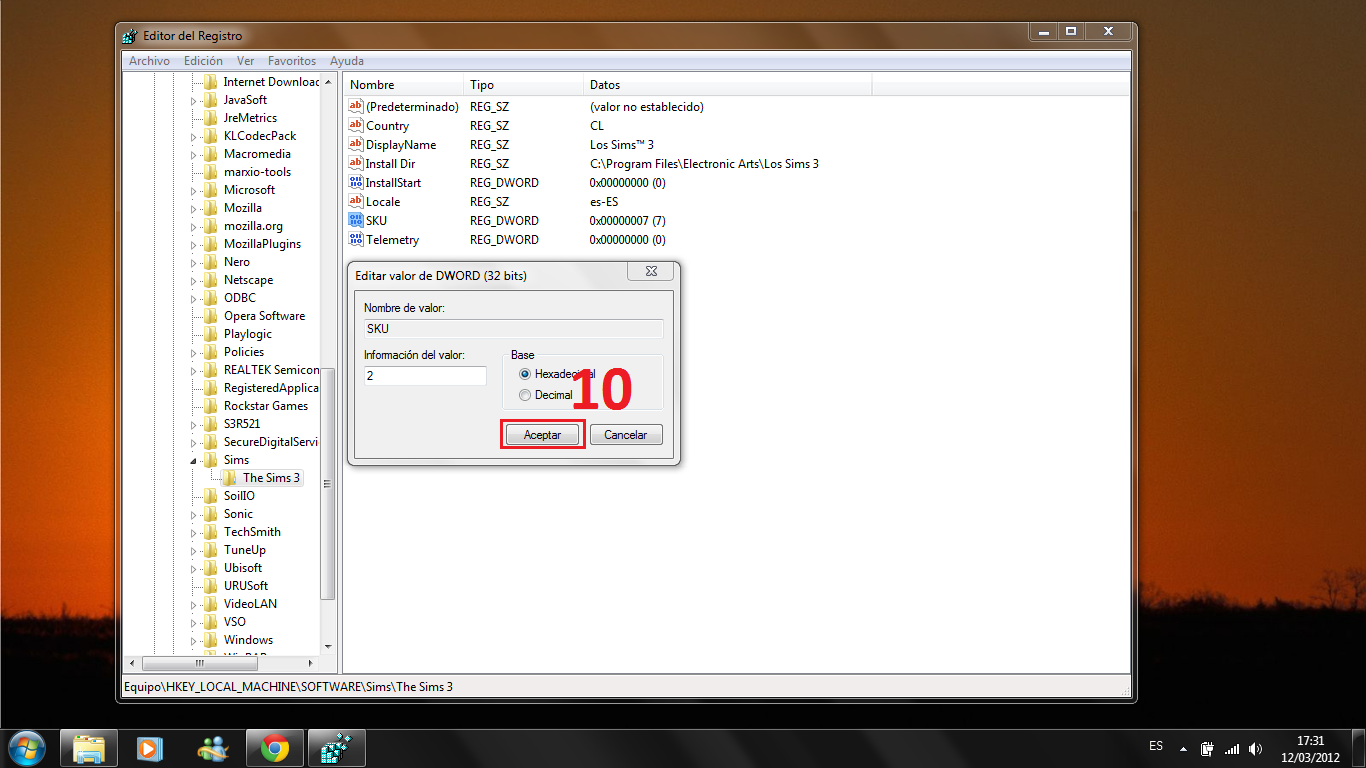
Task: Select the Install Dir string value icon
Action: (x=355, y=163)
